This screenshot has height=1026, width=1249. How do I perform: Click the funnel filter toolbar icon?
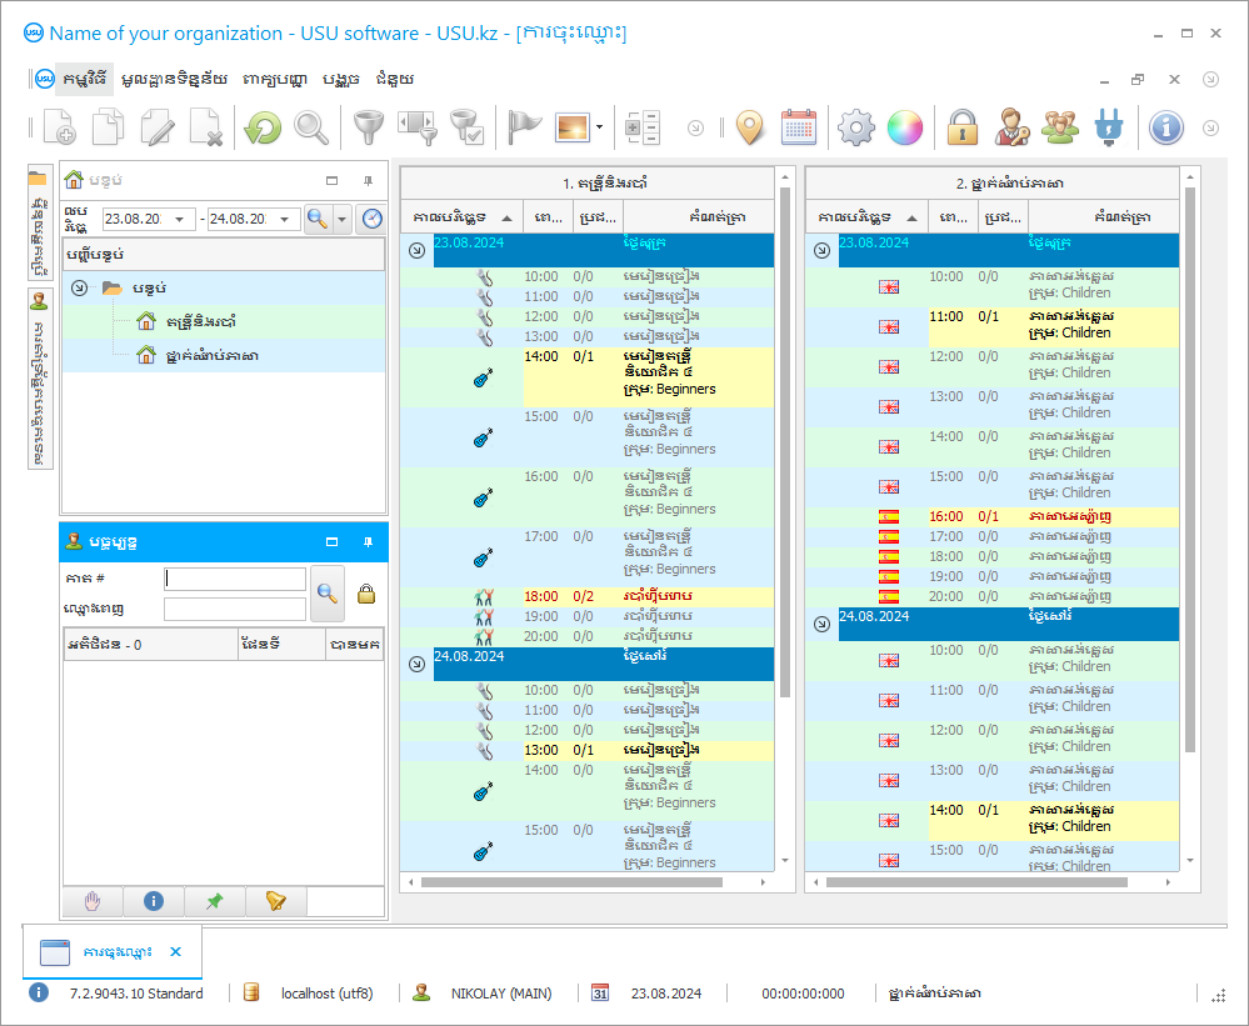click(368, 128)
